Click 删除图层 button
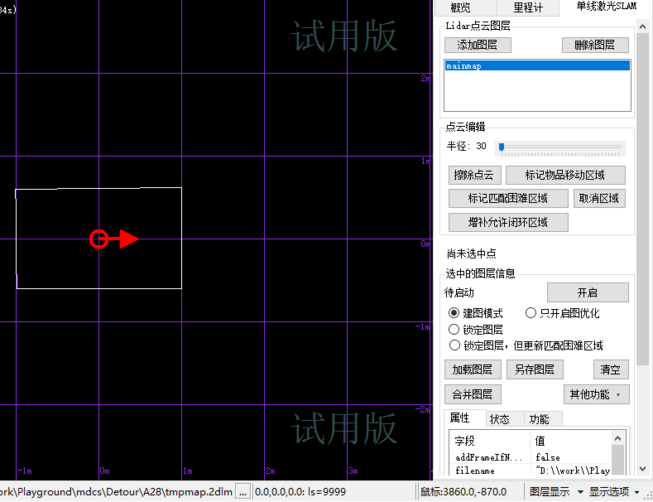This screenshot has width=653, height=502. tap(595, 45)
